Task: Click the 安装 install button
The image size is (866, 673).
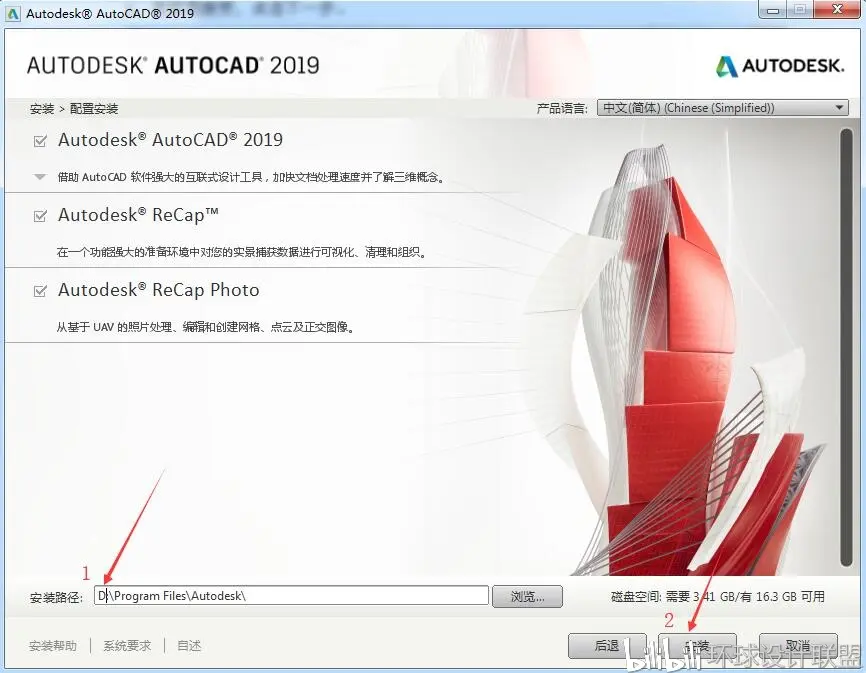Action: tap(697, 645)
